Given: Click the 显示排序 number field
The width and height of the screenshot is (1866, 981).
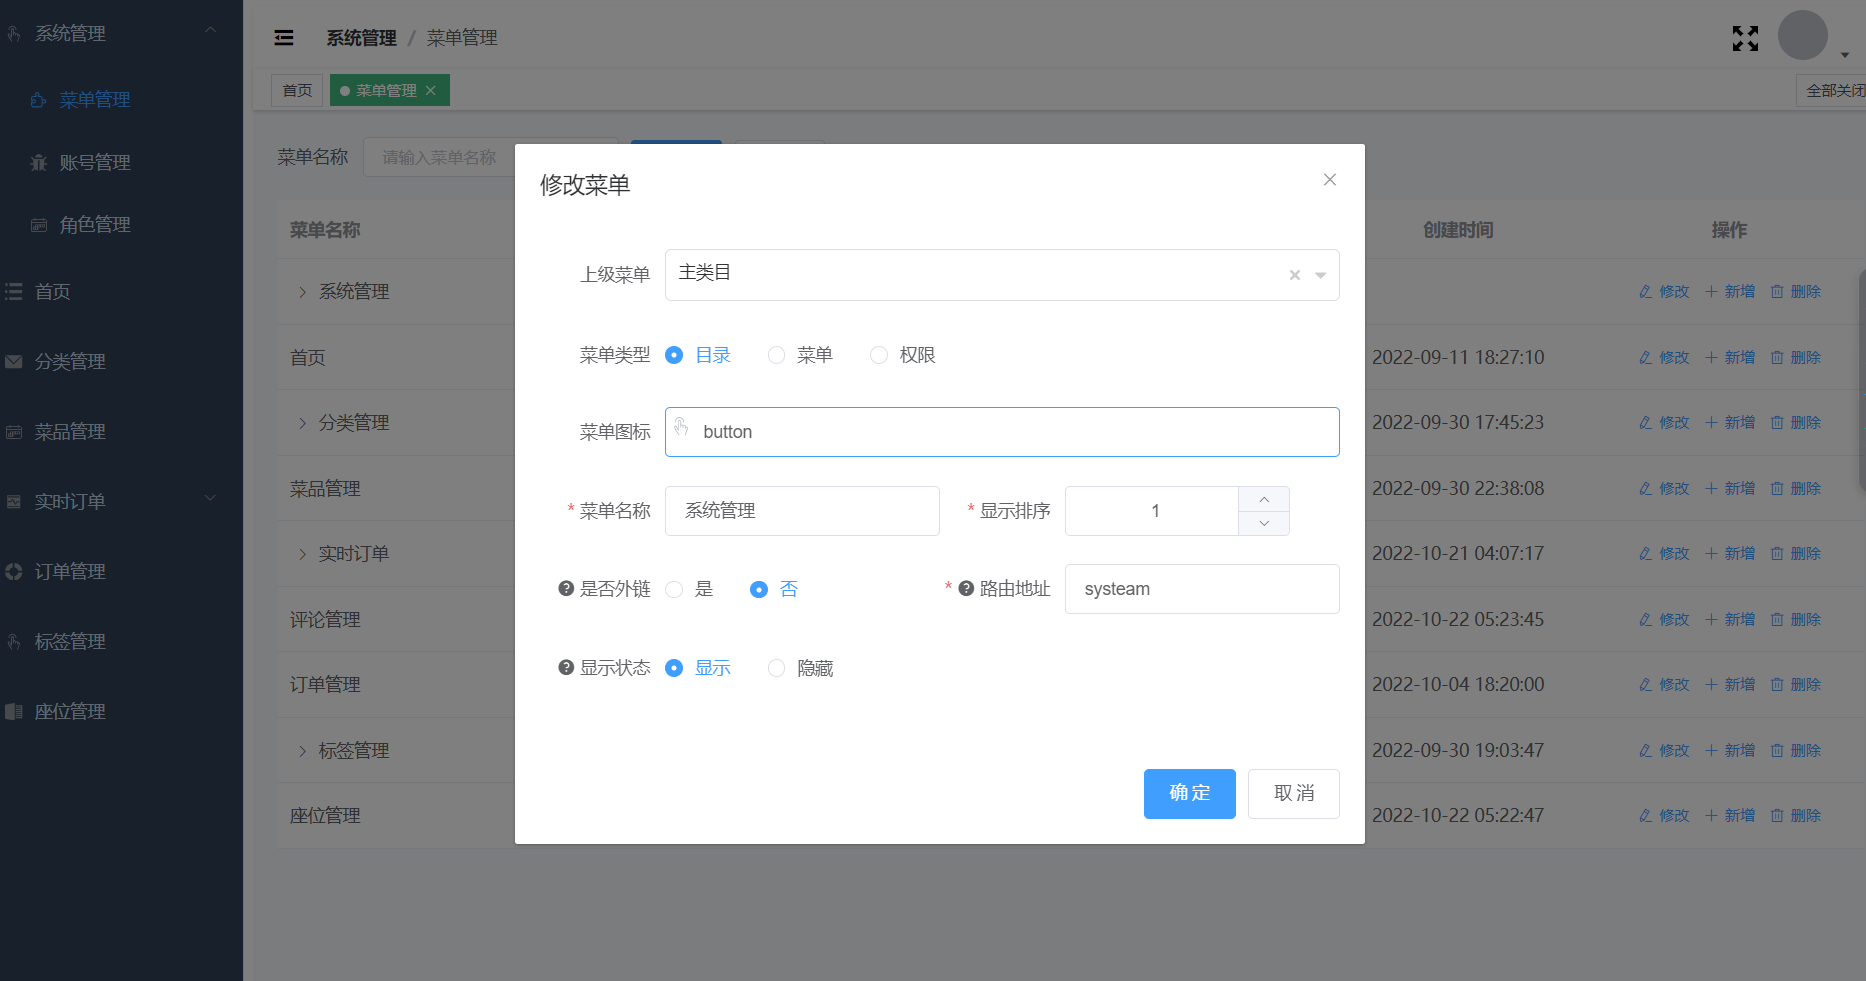Looking at the screenshot, I should 1152,511.
